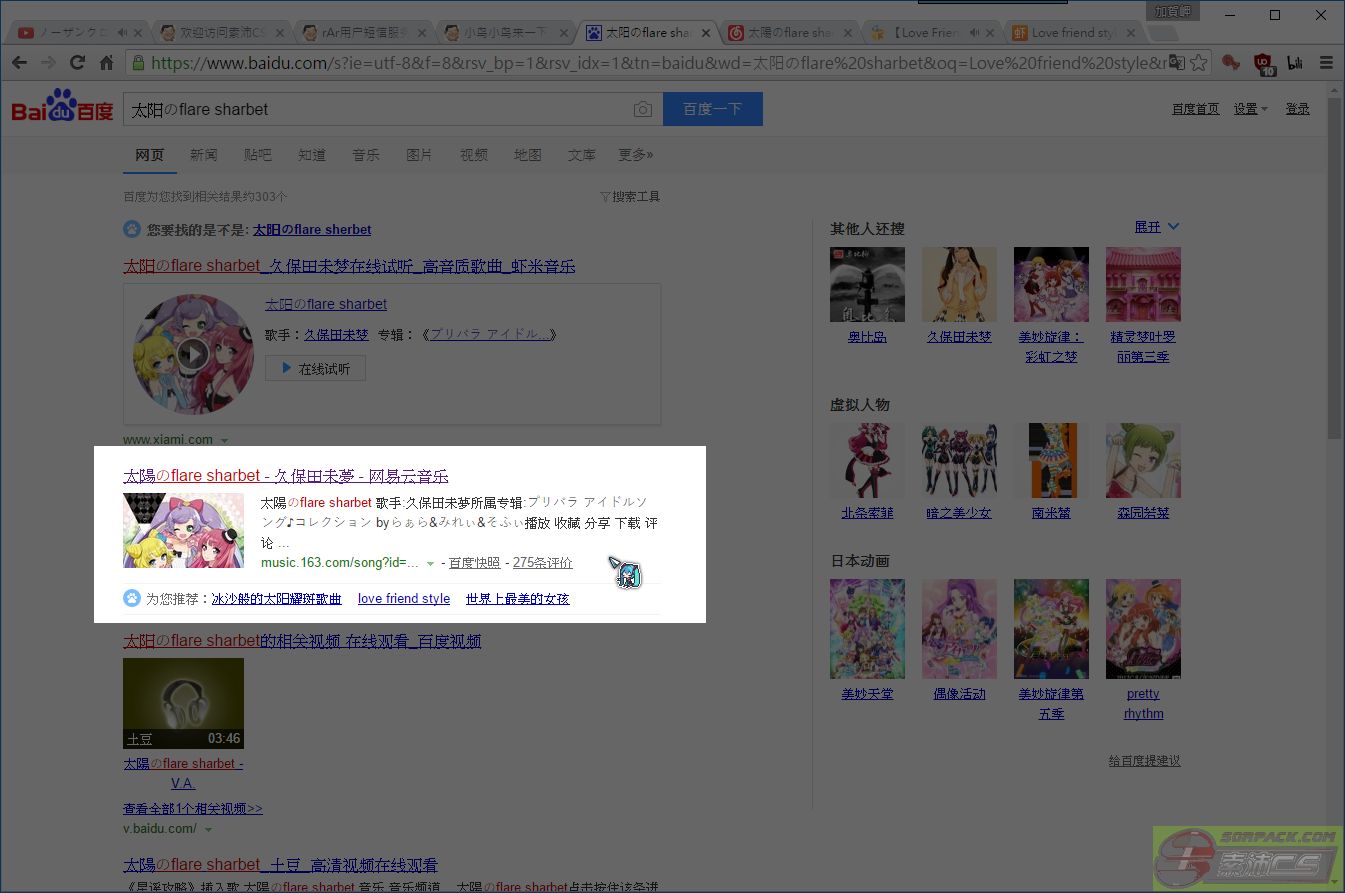Open the 设置 dropdown menu
This screenshot has height=893, width=1345.
click(1250, 109)
